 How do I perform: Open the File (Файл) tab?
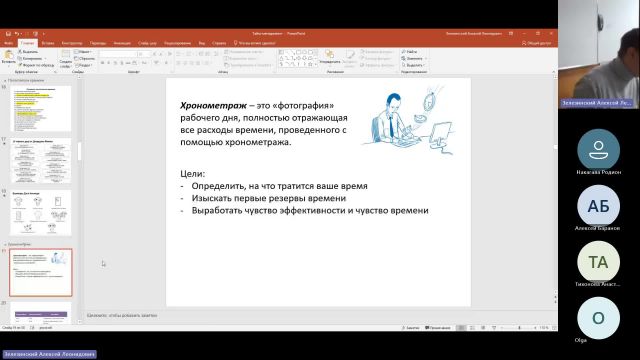point(8,43)
